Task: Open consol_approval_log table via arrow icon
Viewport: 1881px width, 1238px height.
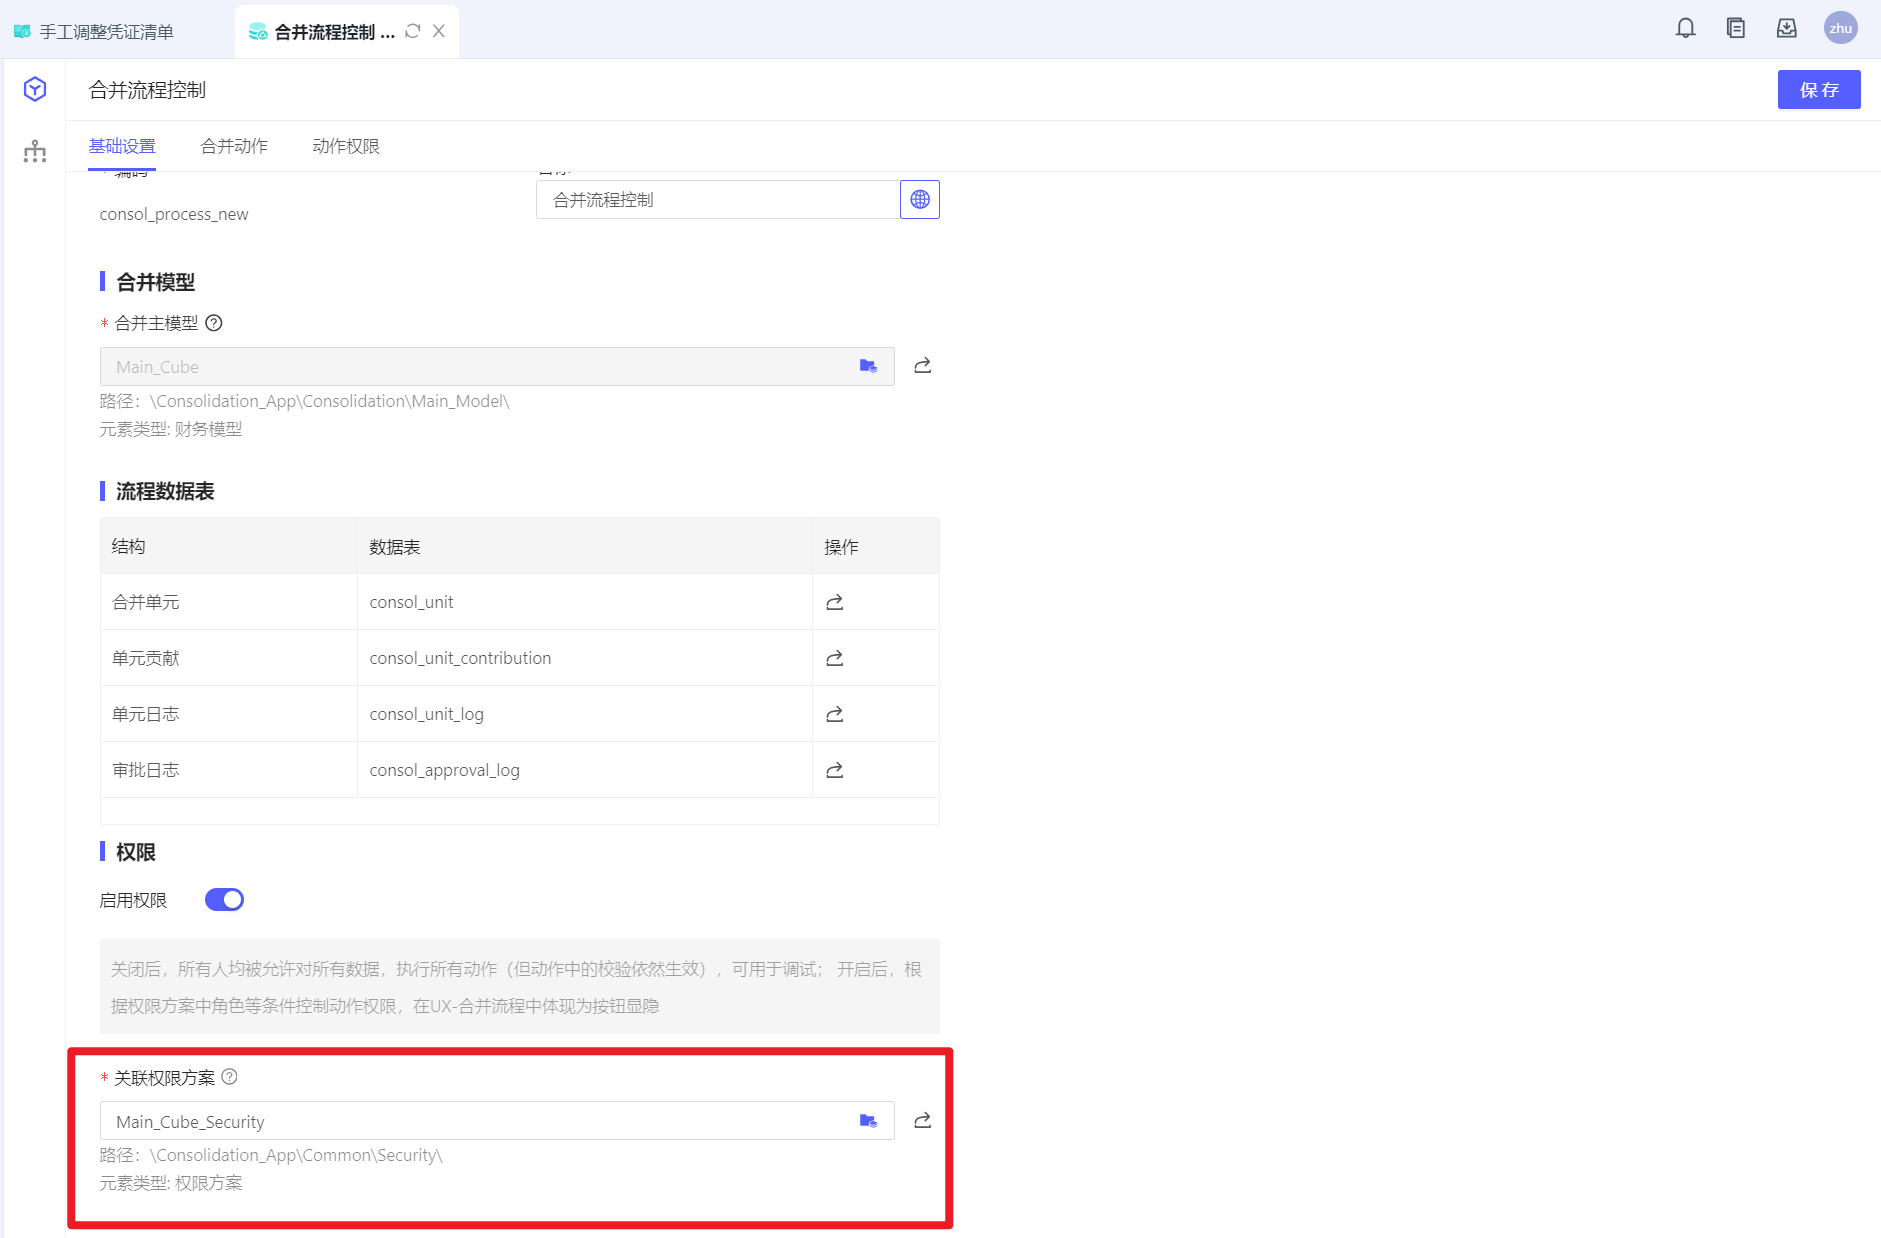Action: coord(835,770)
